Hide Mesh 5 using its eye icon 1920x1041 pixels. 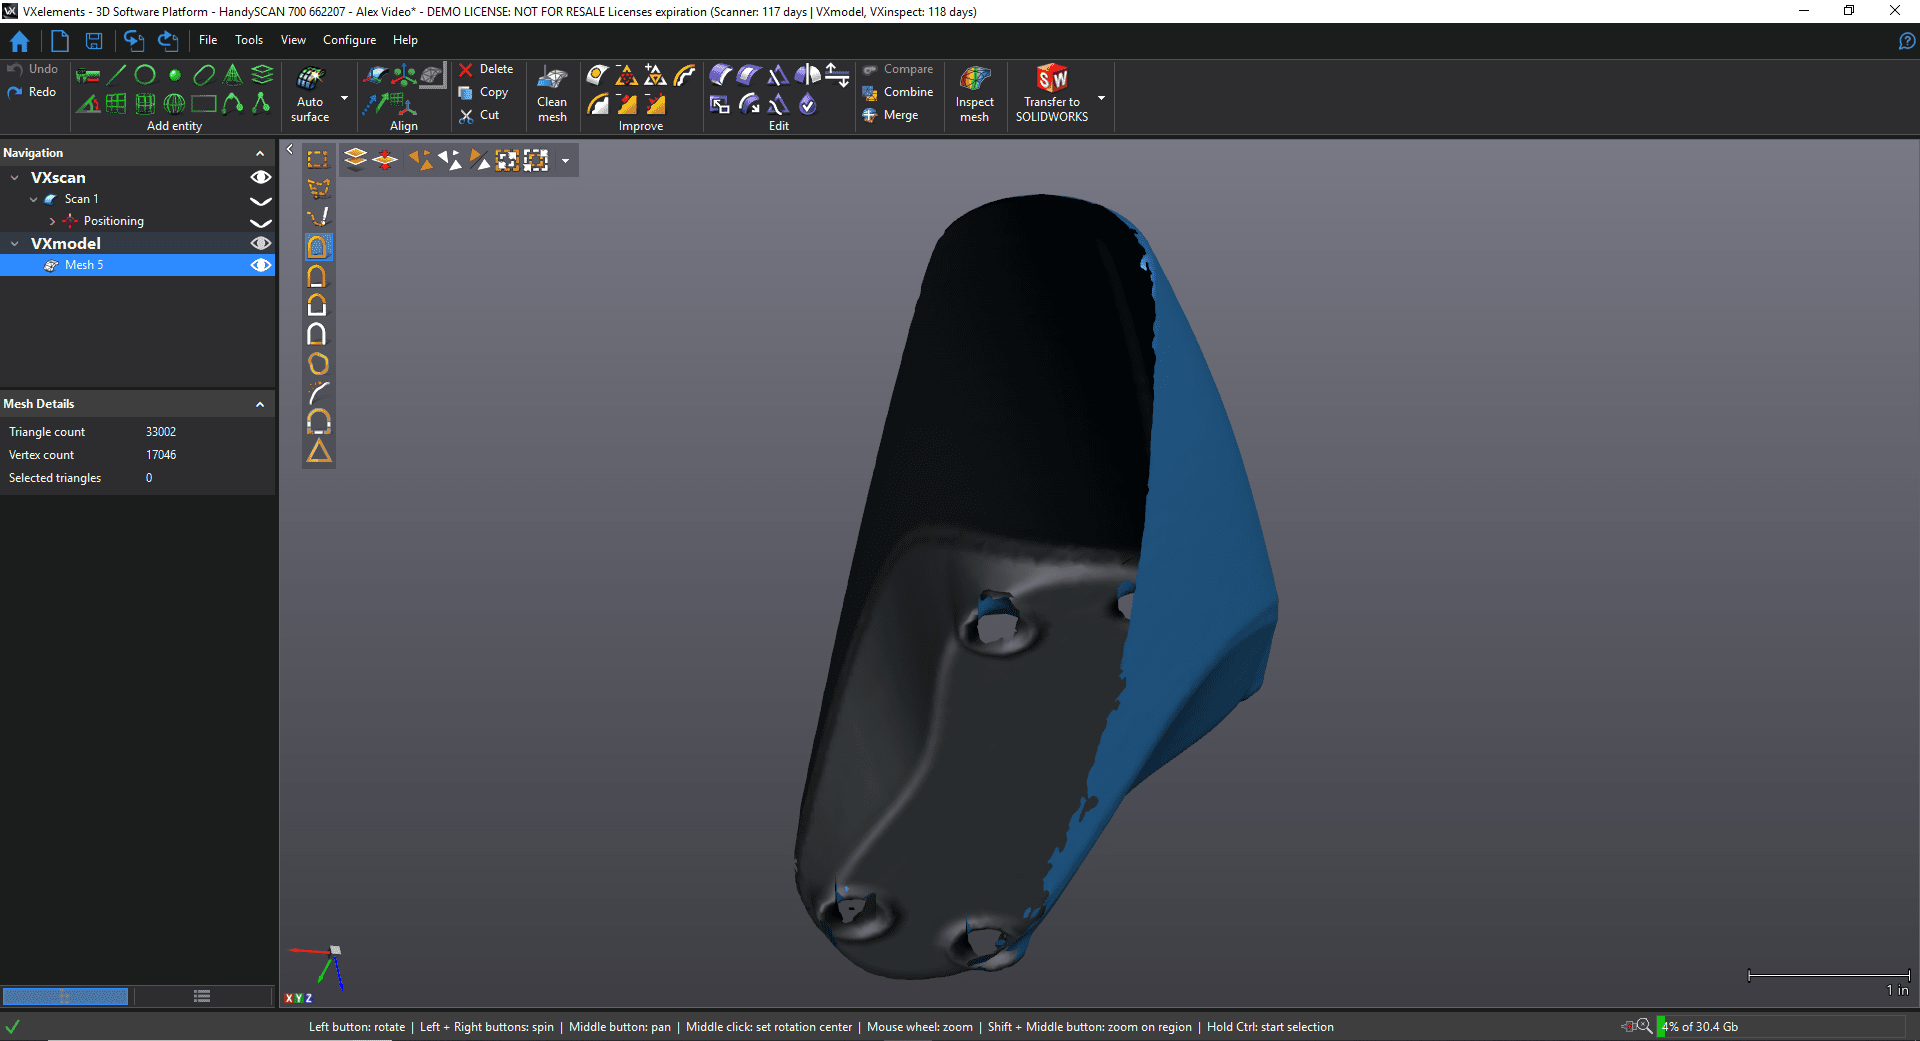tap(260, 265)
